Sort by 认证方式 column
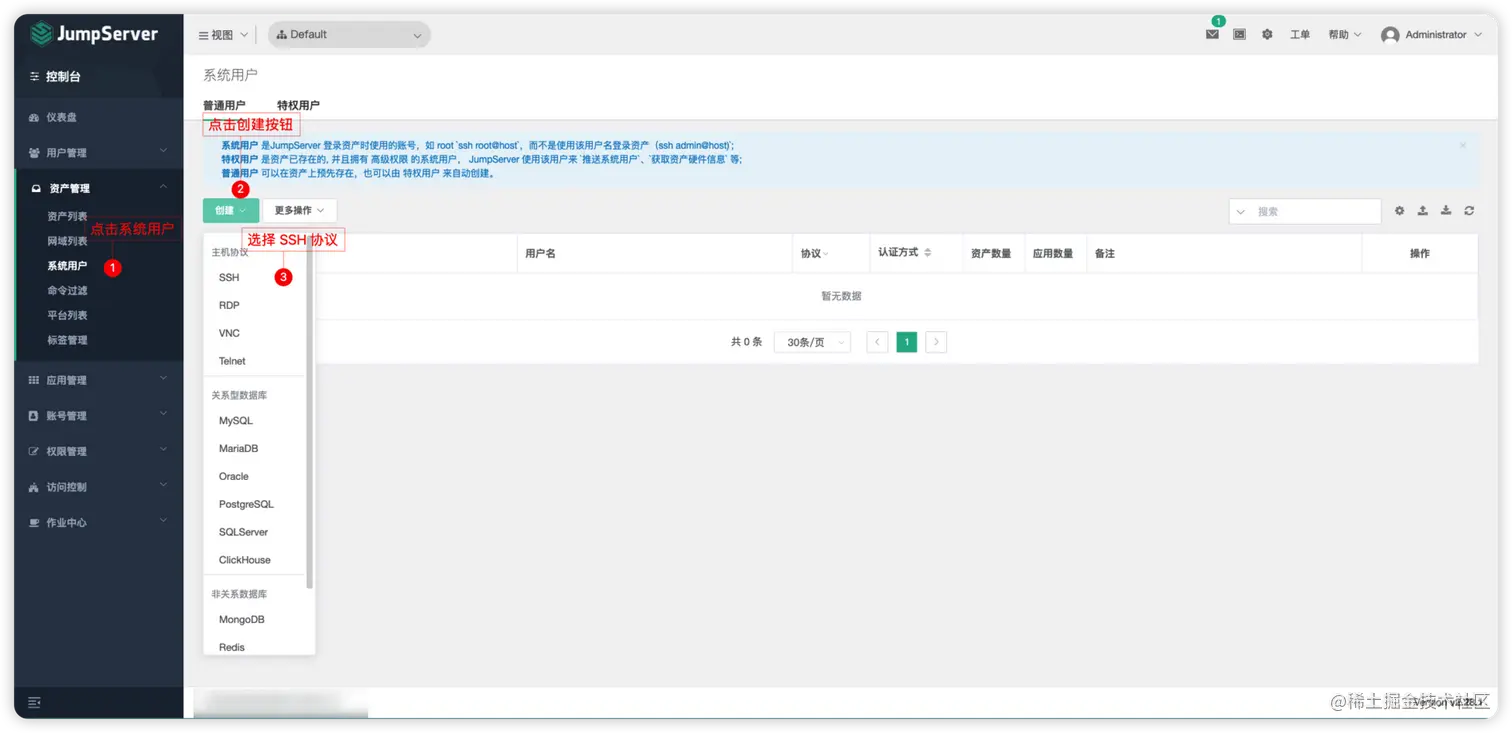 point(905,253)
